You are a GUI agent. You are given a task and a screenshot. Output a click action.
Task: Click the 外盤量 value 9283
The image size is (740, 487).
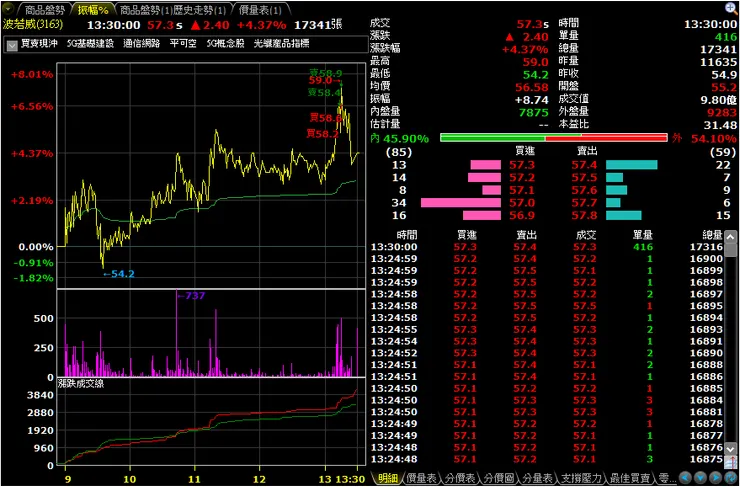click(x=723, y=112)
